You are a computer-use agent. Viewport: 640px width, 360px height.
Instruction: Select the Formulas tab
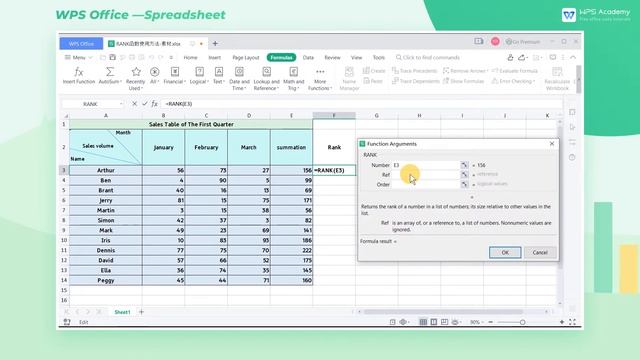point(281,58)
